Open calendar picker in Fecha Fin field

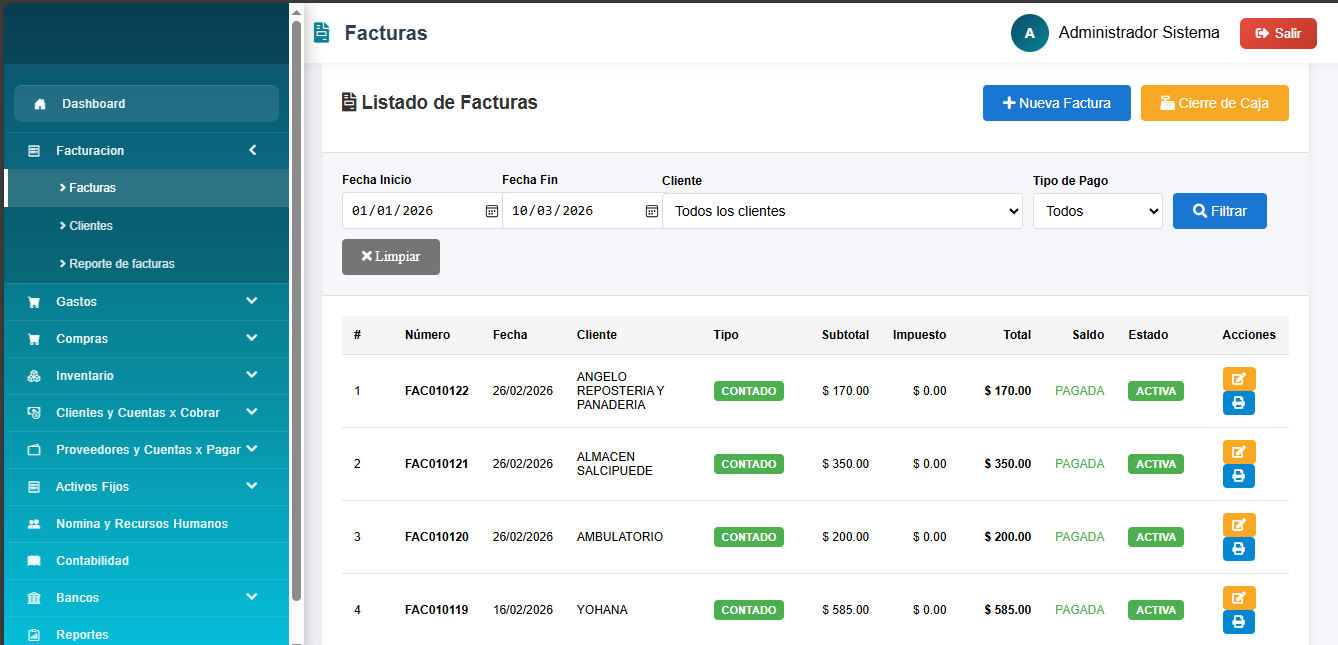(651, 211)
